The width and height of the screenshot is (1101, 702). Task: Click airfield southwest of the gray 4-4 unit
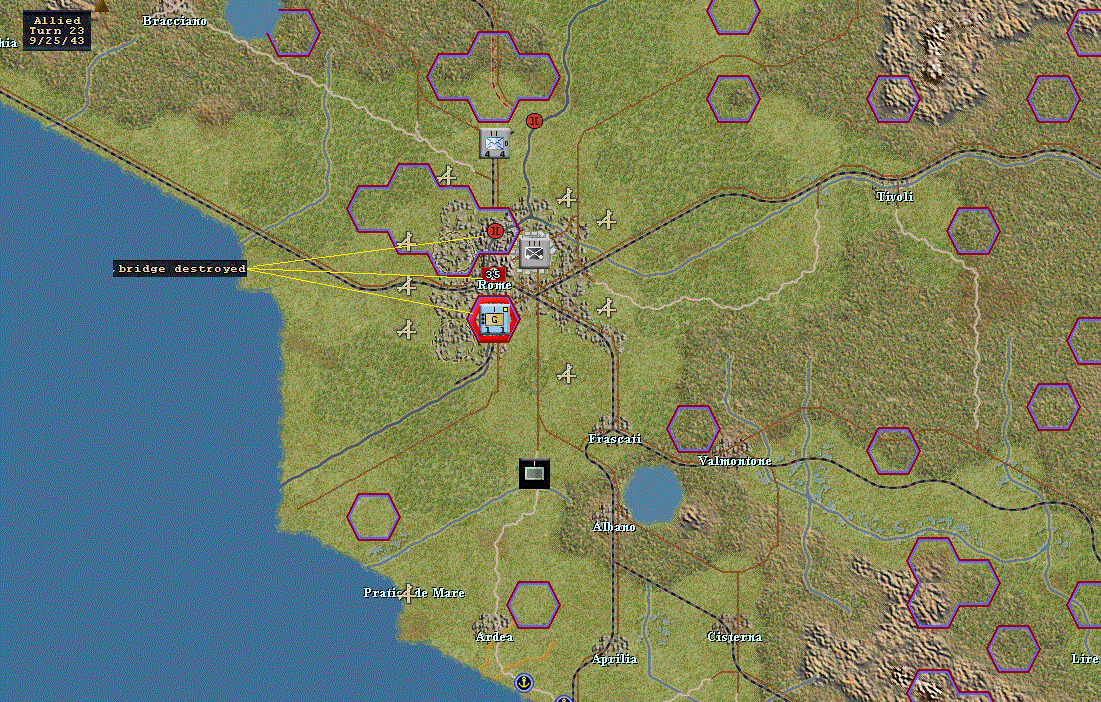coord(447,176)
